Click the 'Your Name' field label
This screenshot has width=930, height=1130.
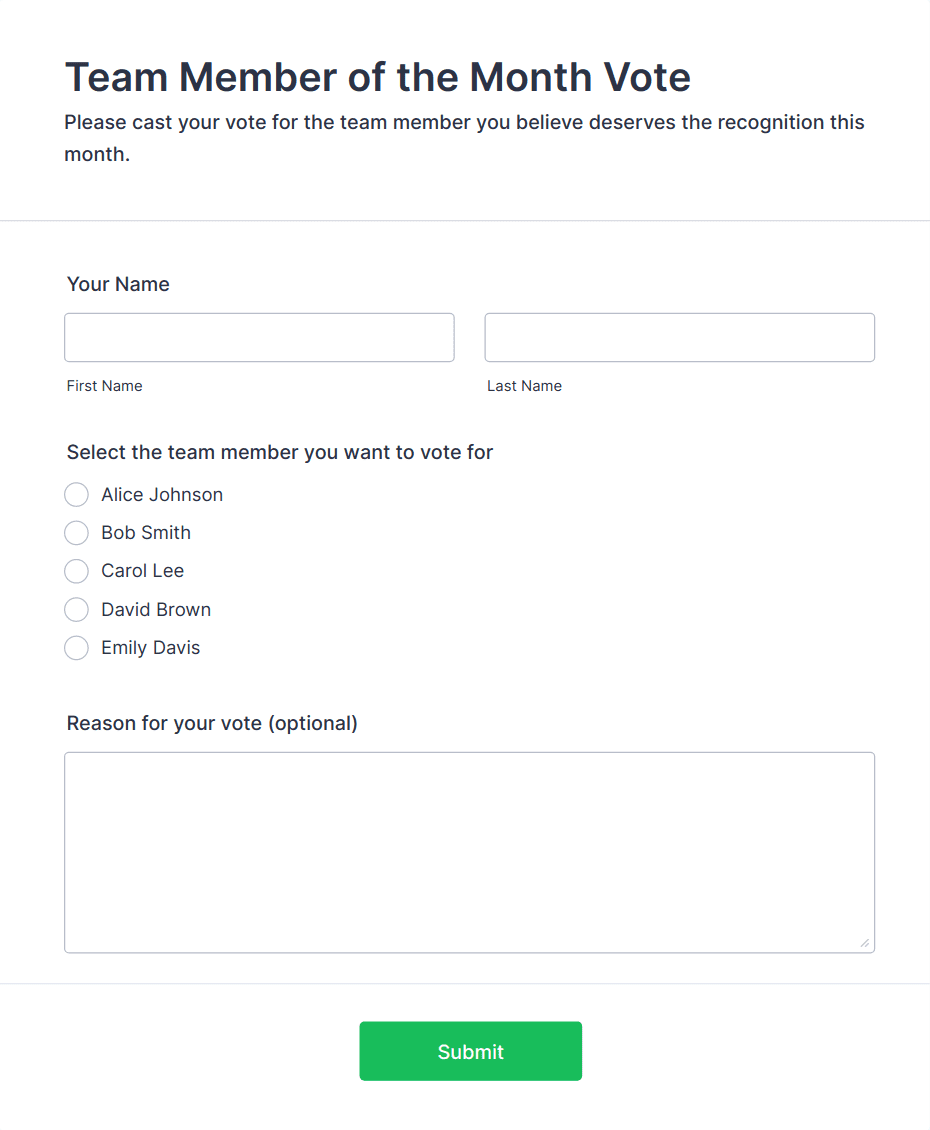(118, 284)
